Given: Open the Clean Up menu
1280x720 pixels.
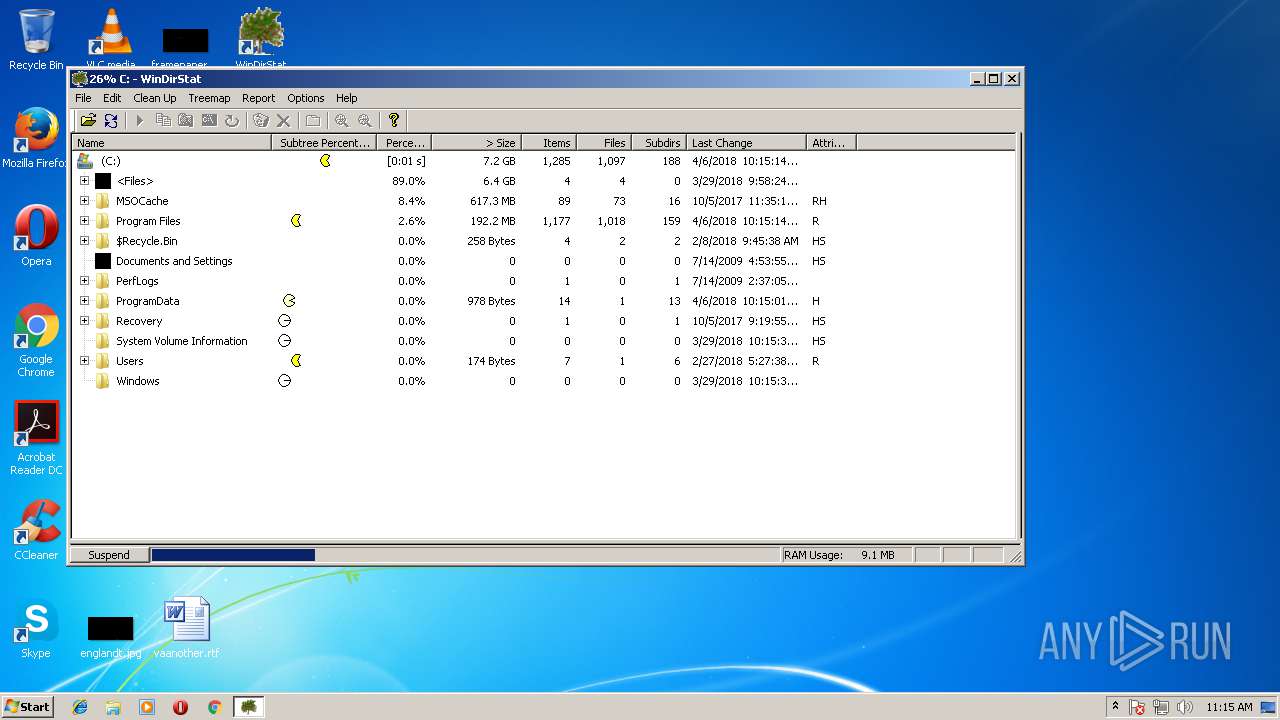Looking at the screenshot, I should 155,98.
